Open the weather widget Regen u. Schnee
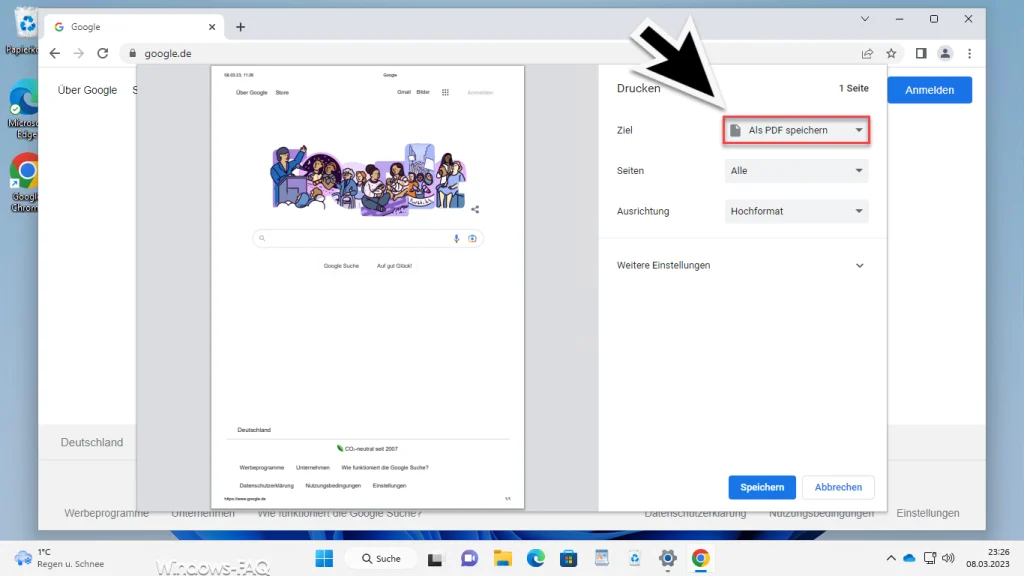Viewport: 1024px width, 576px height. tap(59, 558)
